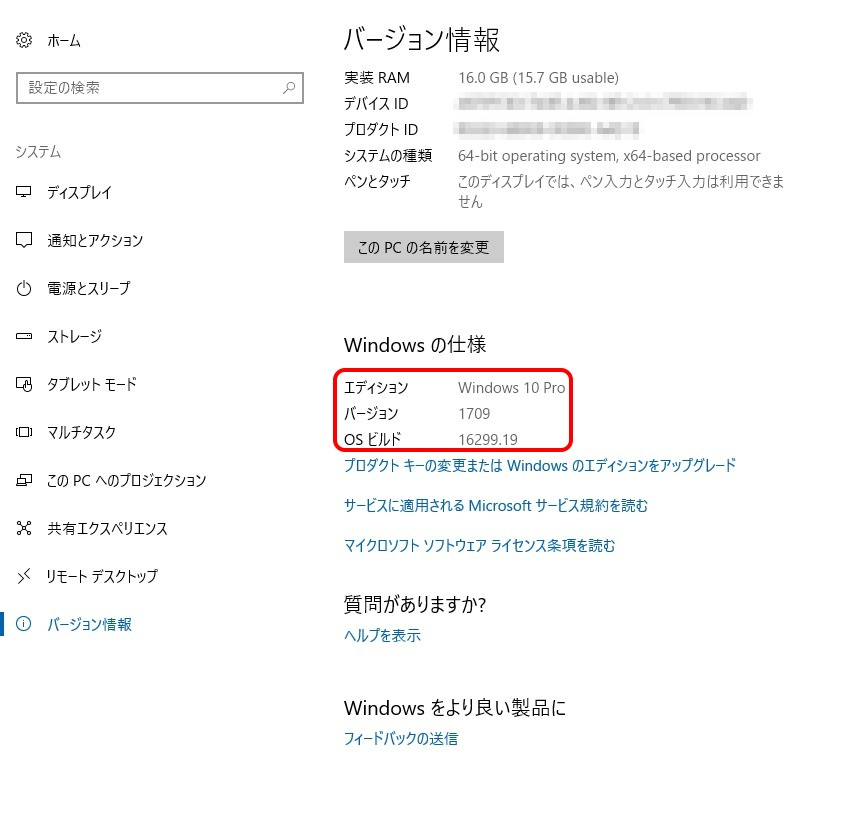Click the リモート デスクトップ icon
855x820 pixels.
pyautogui.click(x=24, y=577)
